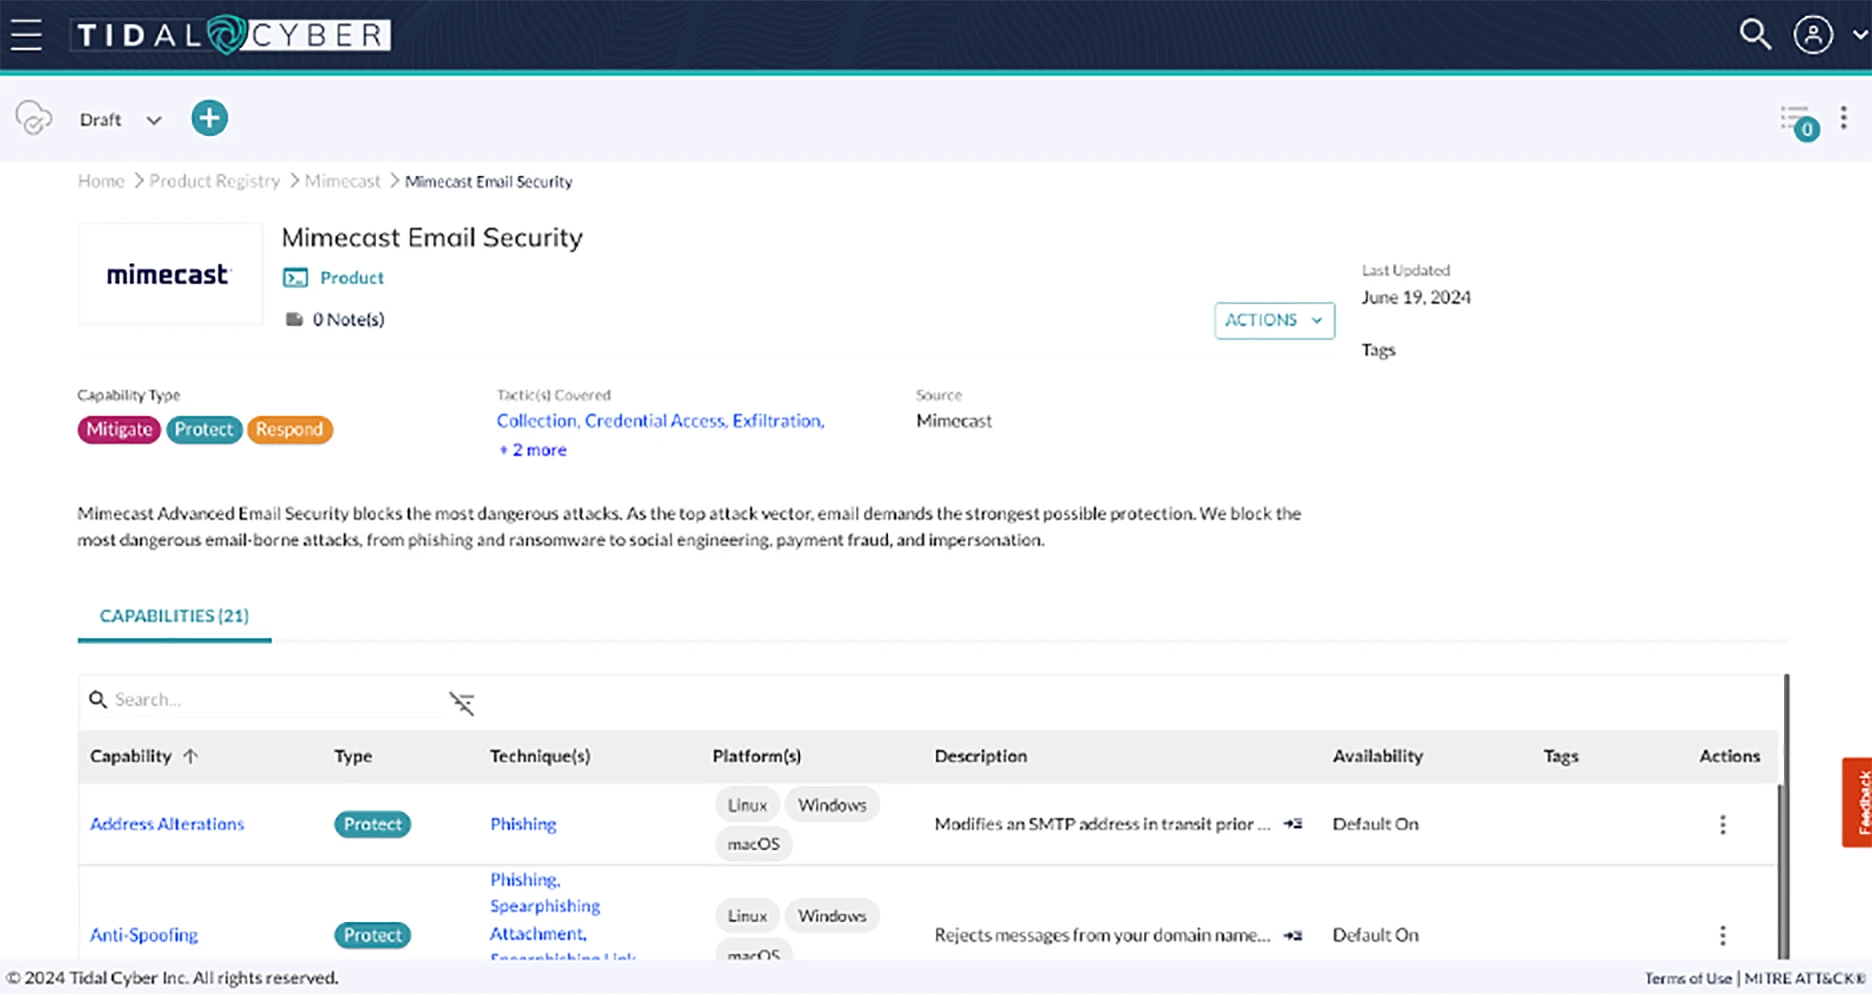Open the user account avatar menu

tap(1813, 35)
